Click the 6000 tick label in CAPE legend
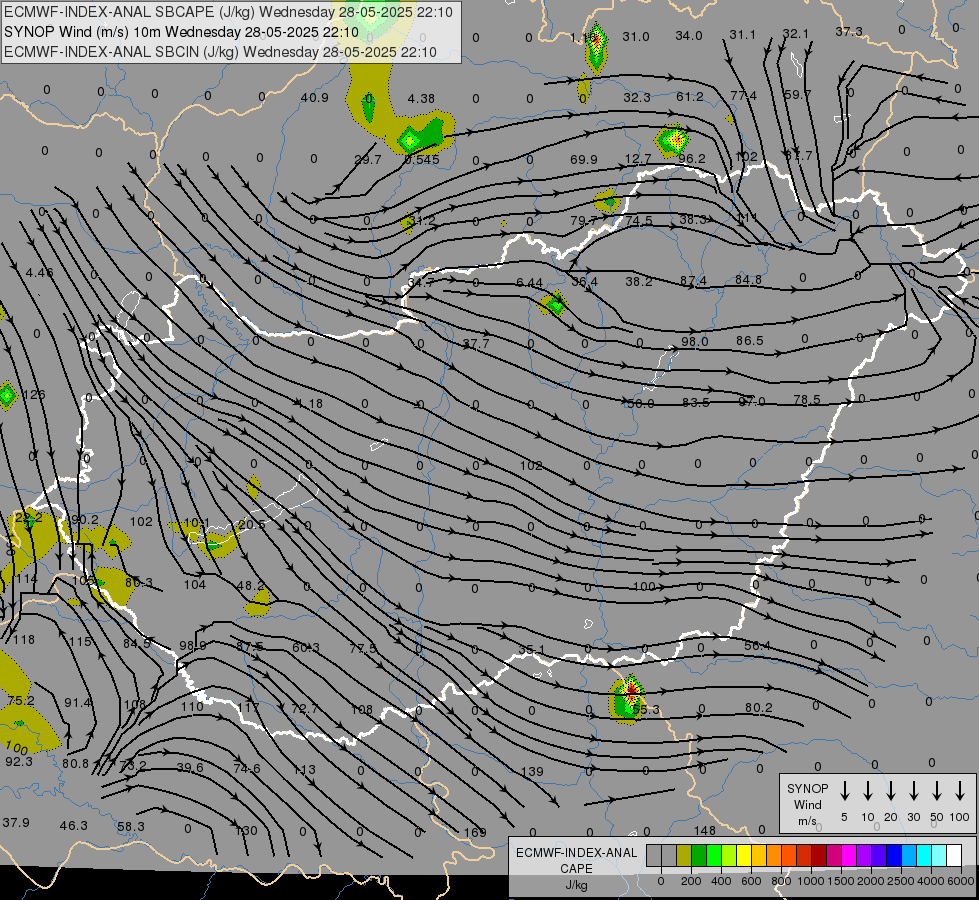The image size is (979, 900). pyautogui.click(x=961, y=881)
